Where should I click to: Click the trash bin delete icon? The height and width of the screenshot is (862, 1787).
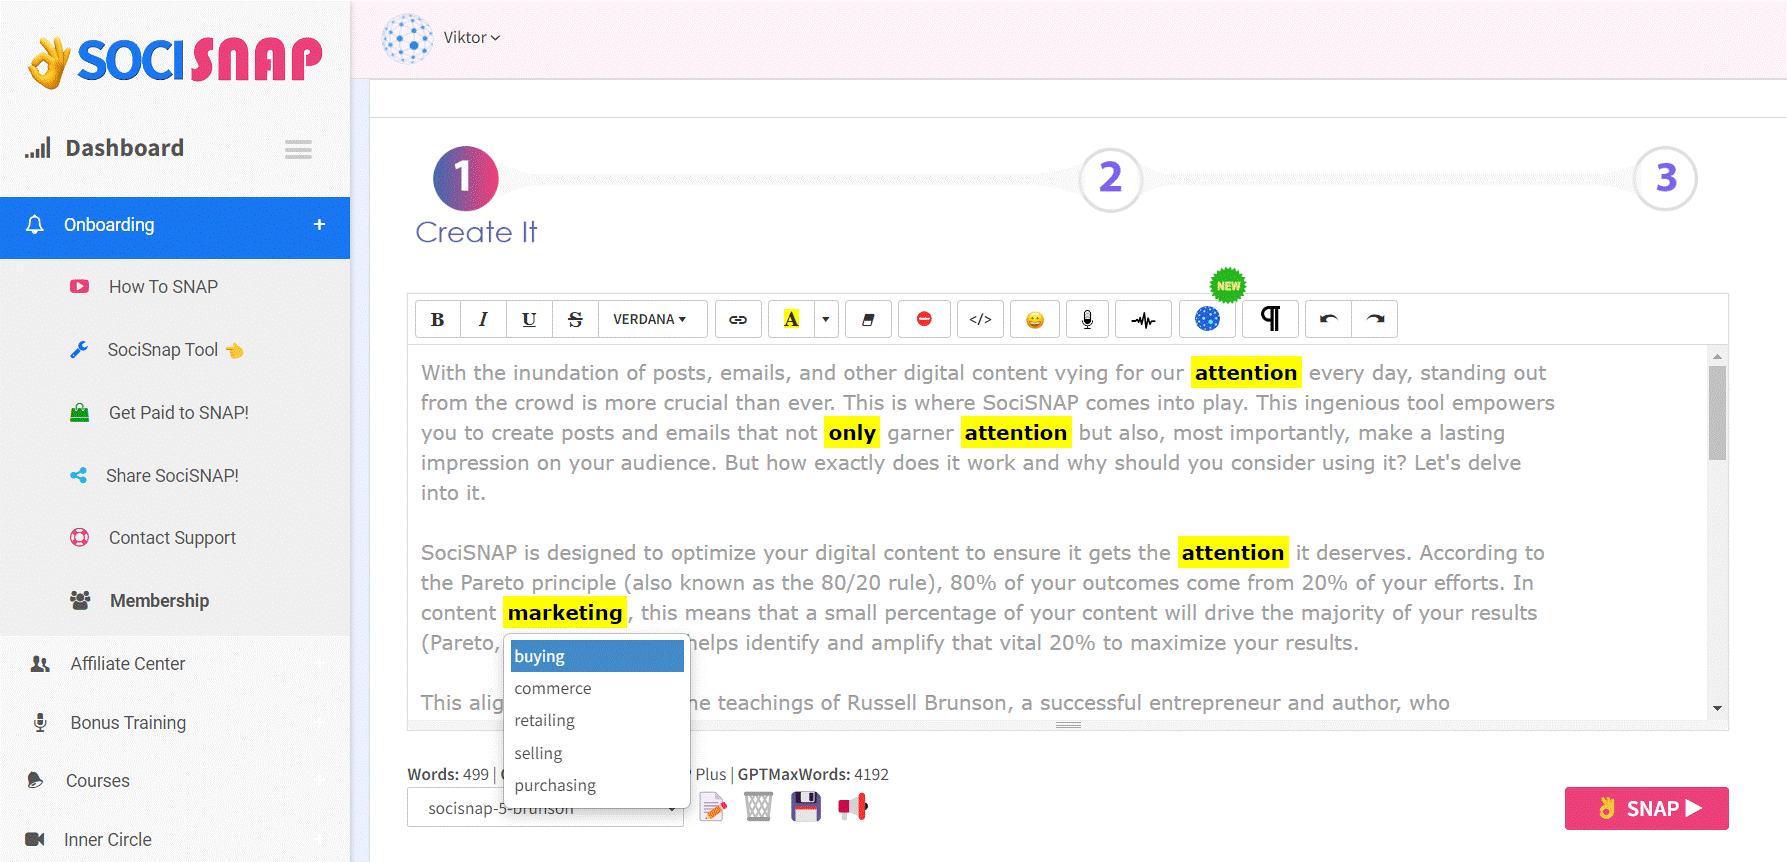click(759, 806)
